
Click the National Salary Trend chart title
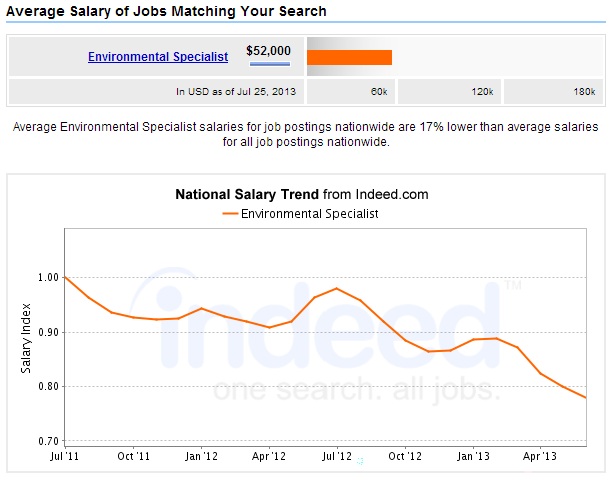[x=247, y=195]
